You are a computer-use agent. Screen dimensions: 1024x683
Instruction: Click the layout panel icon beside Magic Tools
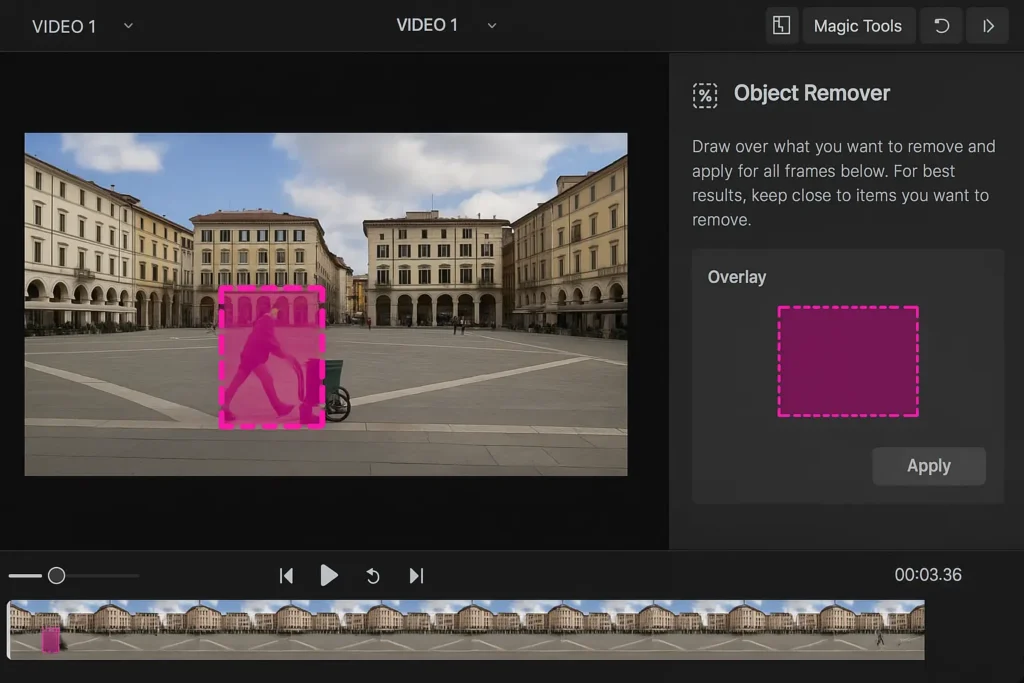click(x=781, y=26)
